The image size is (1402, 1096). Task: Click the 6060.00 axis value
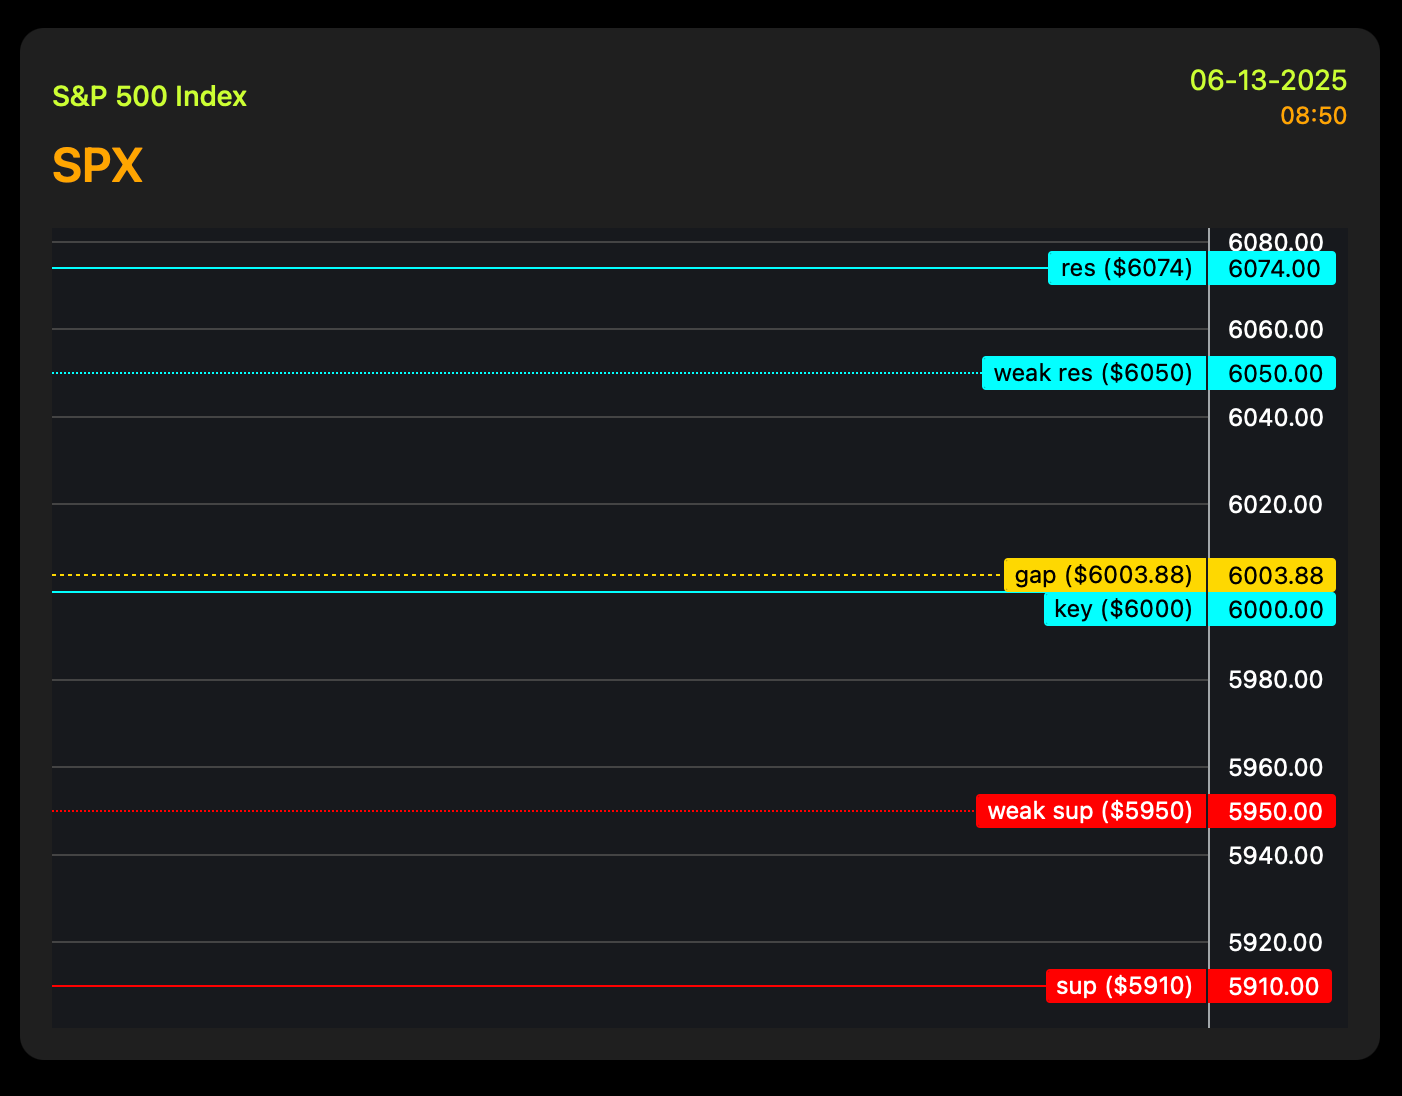click(1275, 329)
